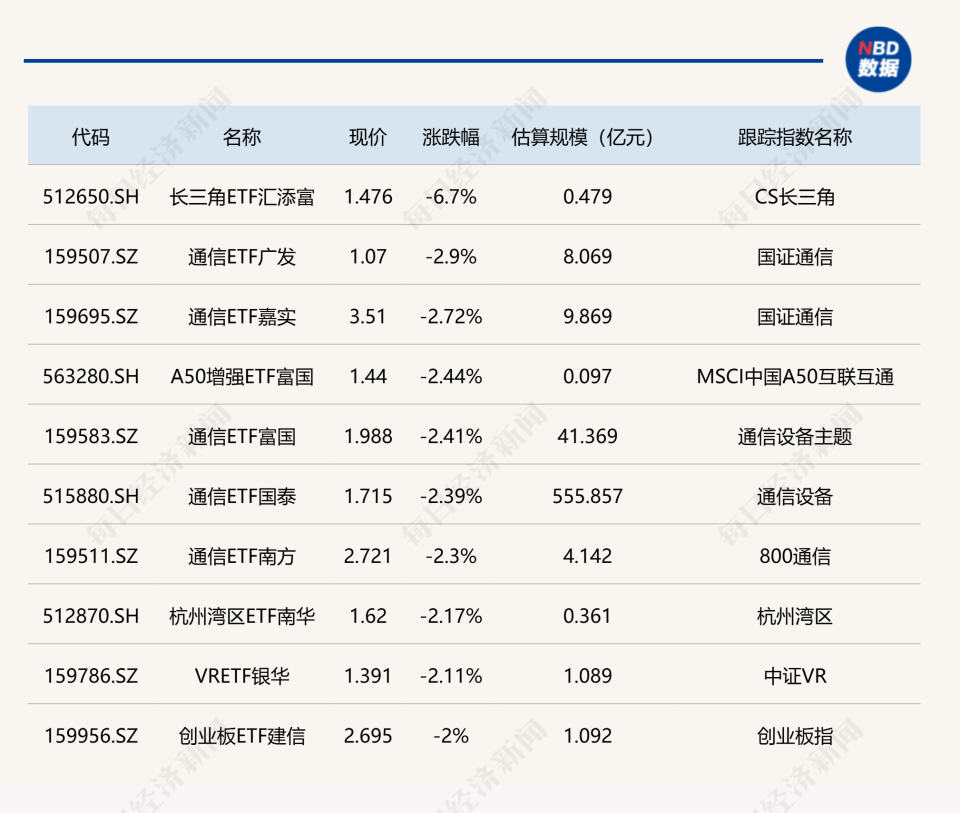This screenshot has height=813, width=960.
Task: Click 通信ETF国泰 fund name
Action: pos(242,496)
